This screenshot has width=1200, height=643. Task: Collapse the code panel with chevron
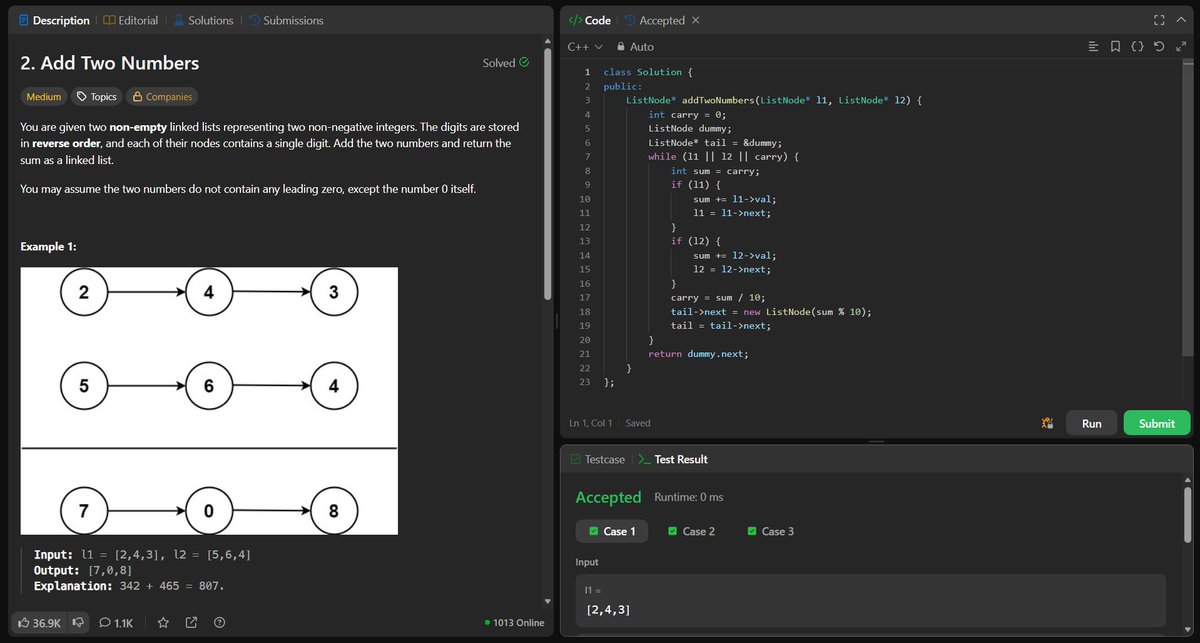1182,20
